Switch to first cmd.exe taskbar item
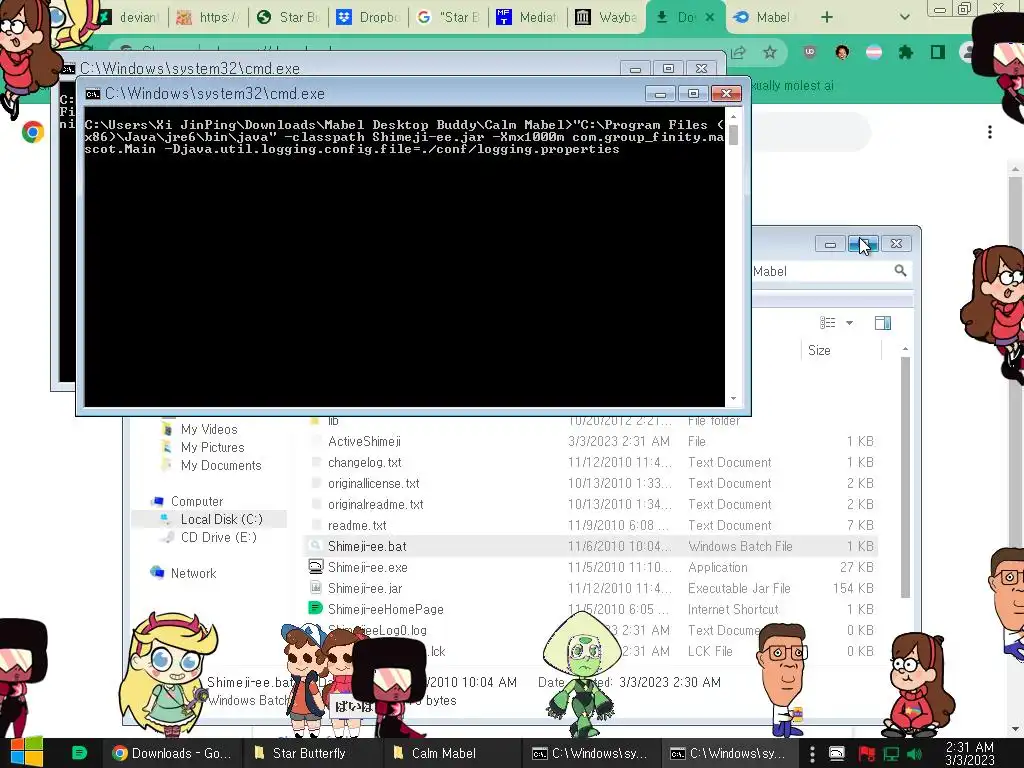The image size is (1024, 768). [x=590, y=753]
